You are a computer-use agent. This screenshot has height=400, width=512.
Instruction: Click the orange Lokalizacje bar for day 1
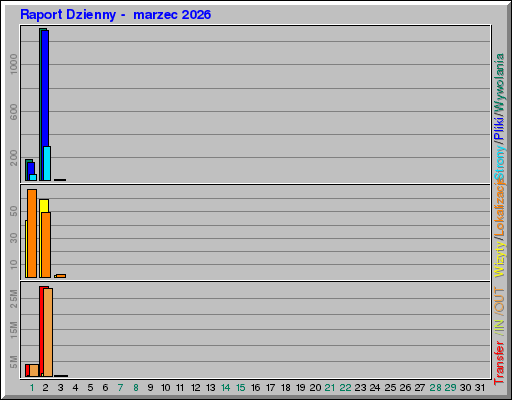coord(32,233)
